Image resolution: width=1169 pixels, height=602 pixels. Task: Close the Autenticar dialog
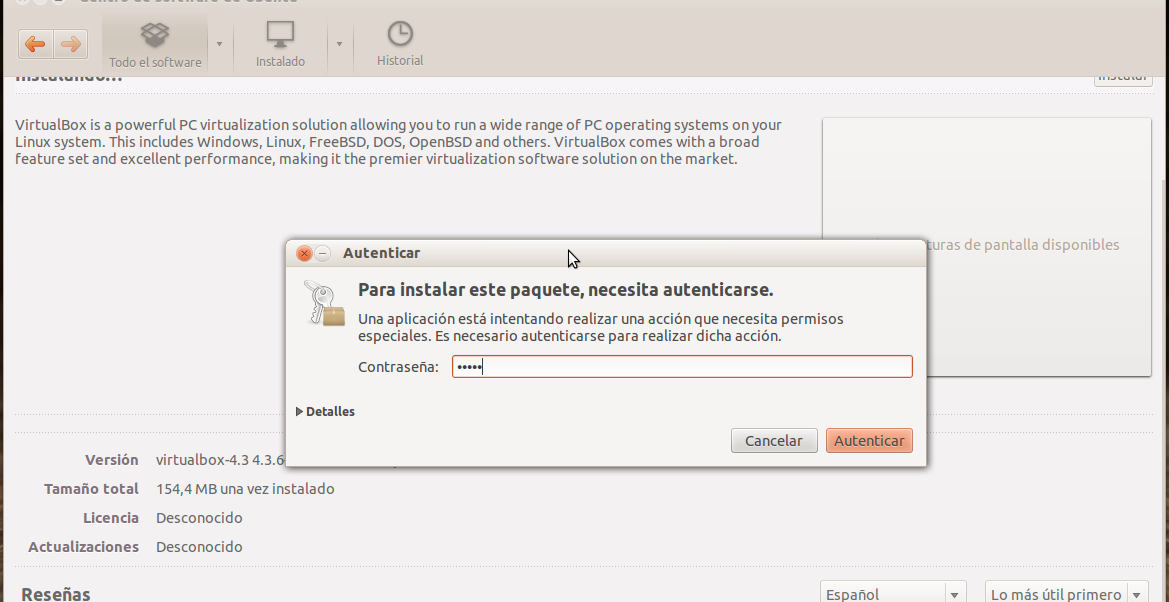point(304,254)
